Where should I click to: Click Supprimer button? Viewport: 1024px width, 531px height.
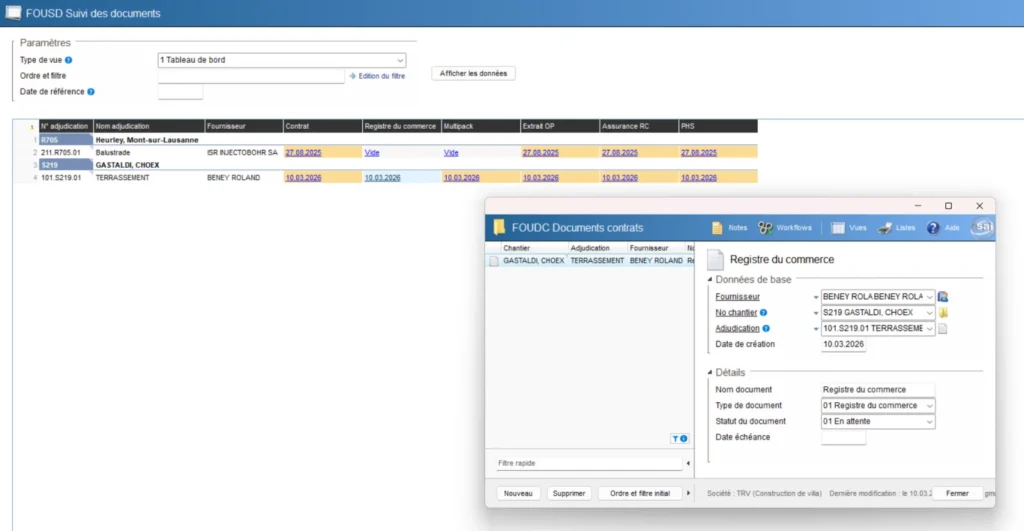(569, 493)
